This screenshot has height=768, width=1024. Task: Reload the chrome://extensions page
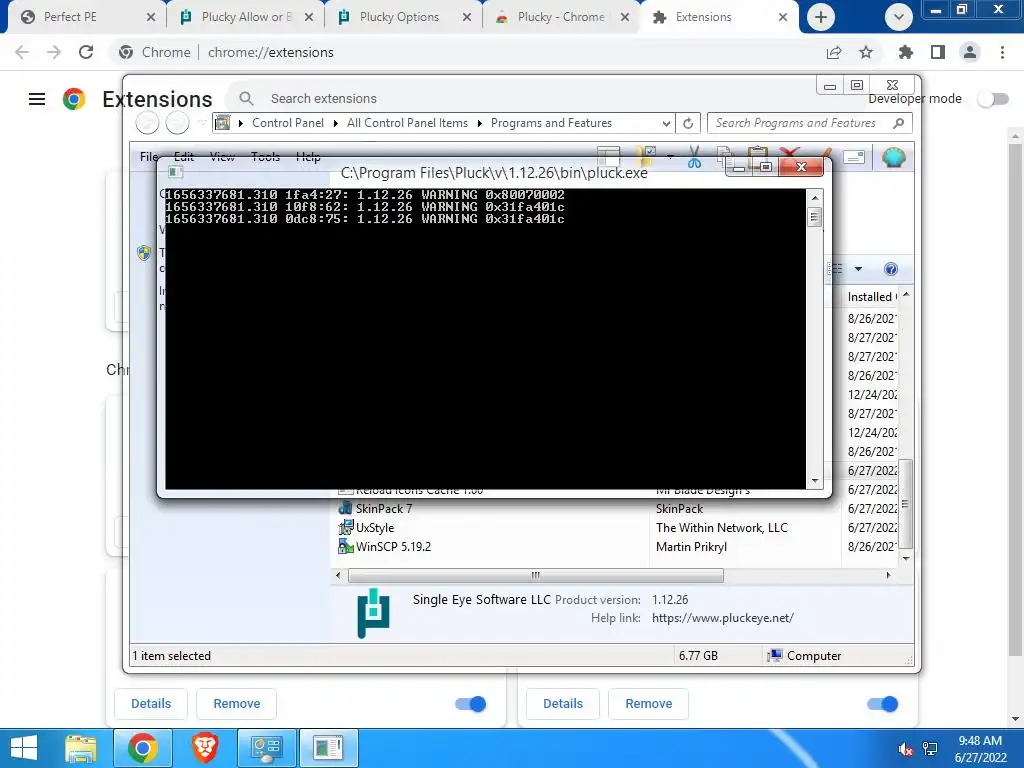tap(86, 52)
